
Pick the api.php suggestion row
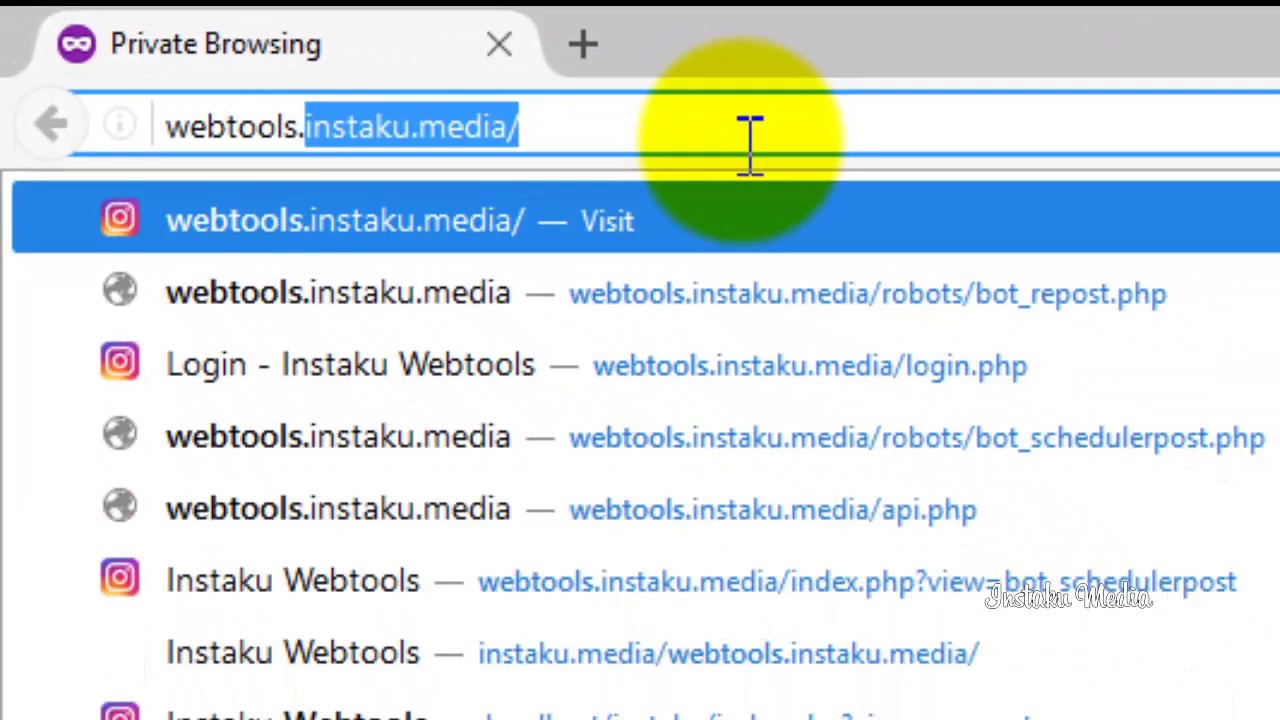(x=646, y=508)
